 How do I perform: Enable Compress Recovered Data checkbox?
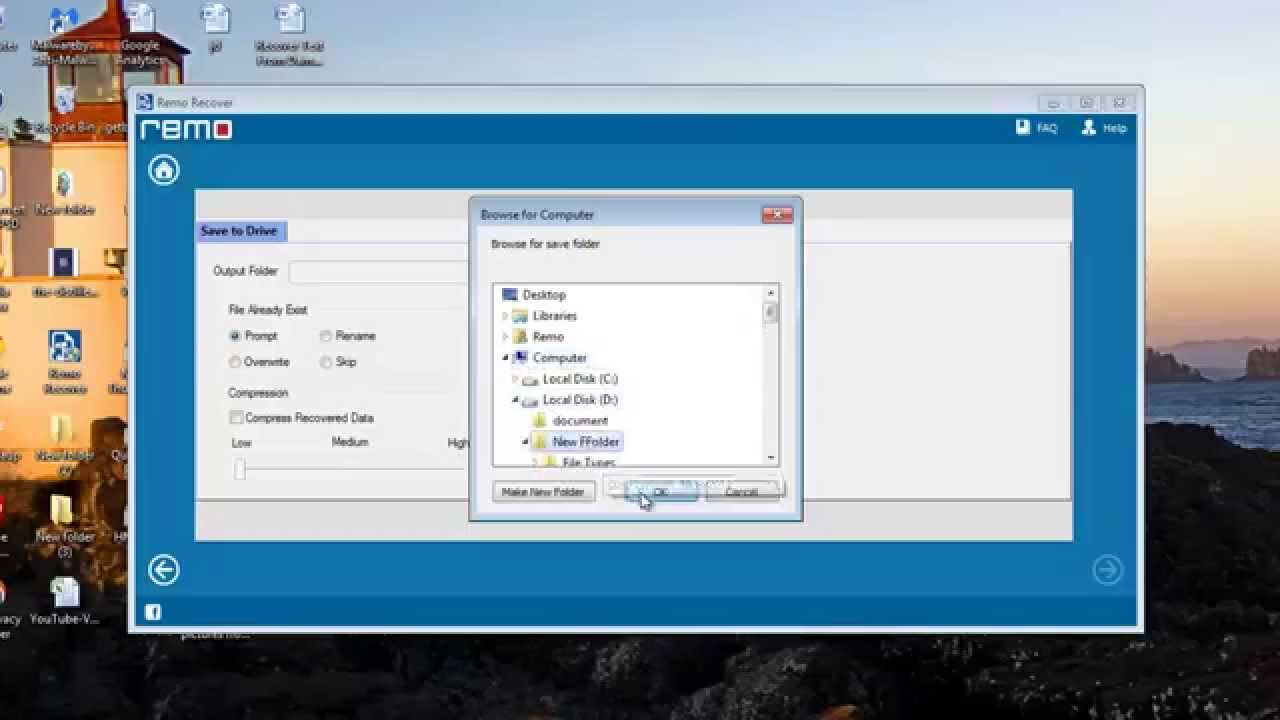(x=236, y=418)
